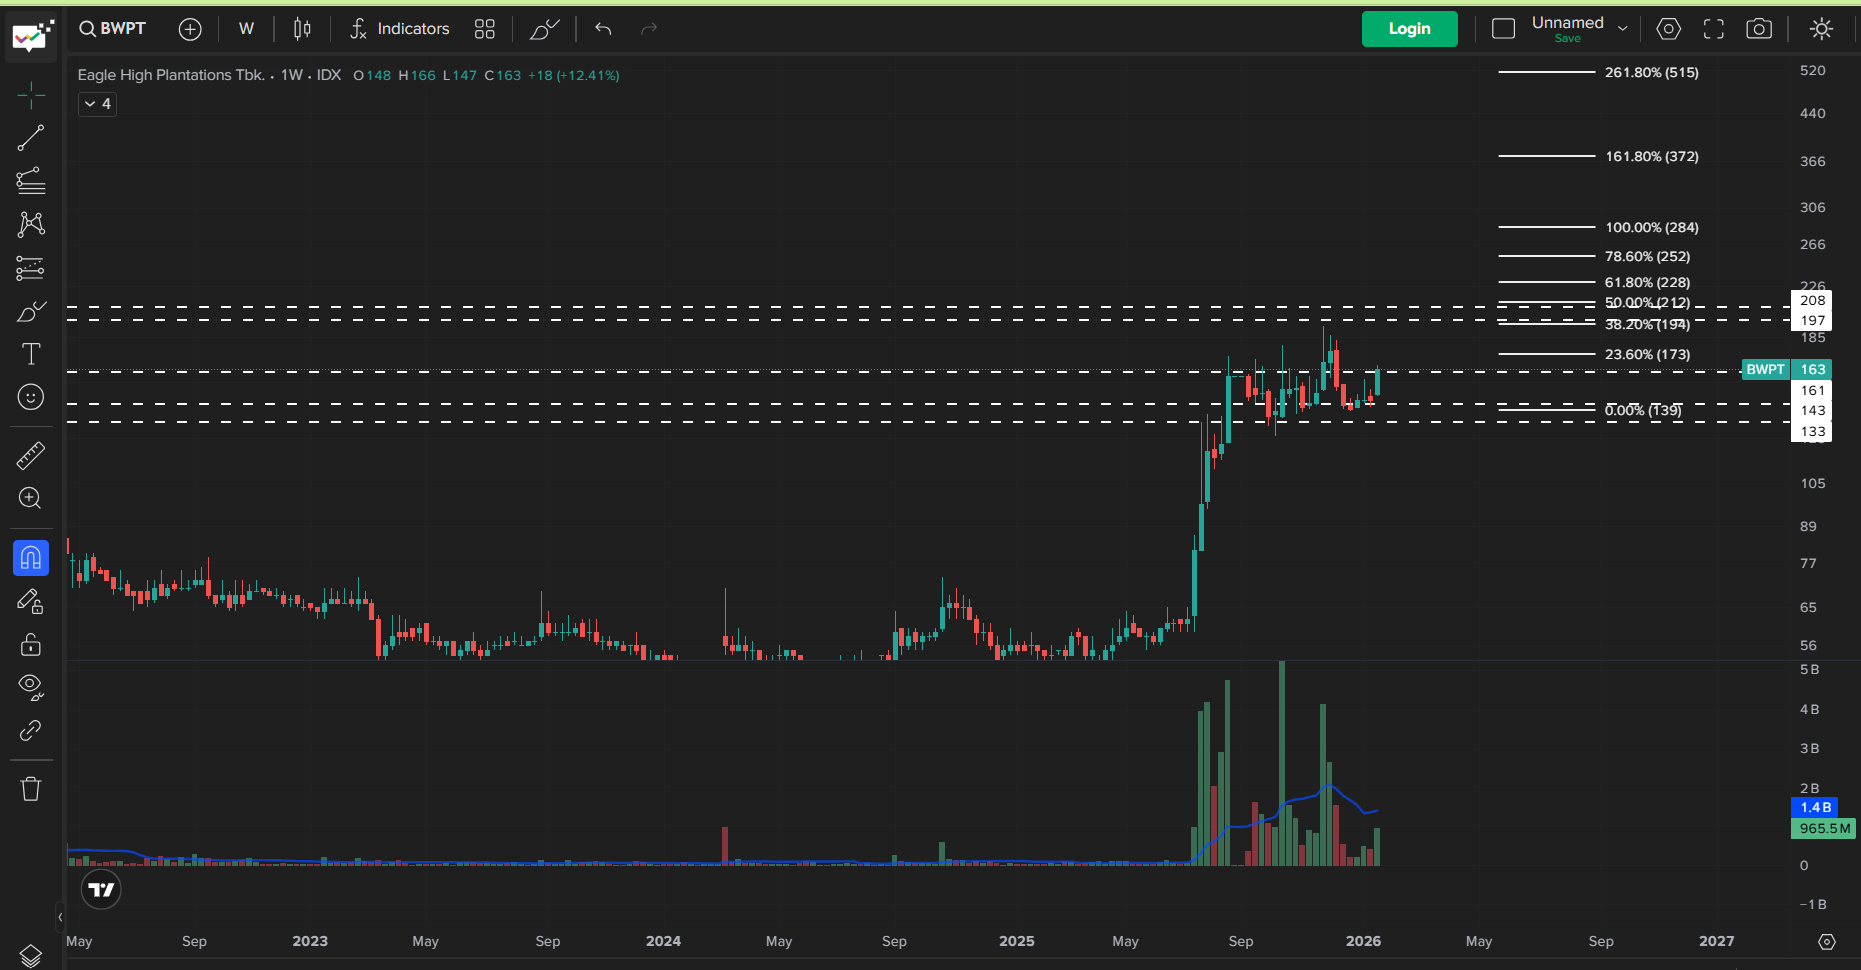Click the green Login button

click(1409, 29)
